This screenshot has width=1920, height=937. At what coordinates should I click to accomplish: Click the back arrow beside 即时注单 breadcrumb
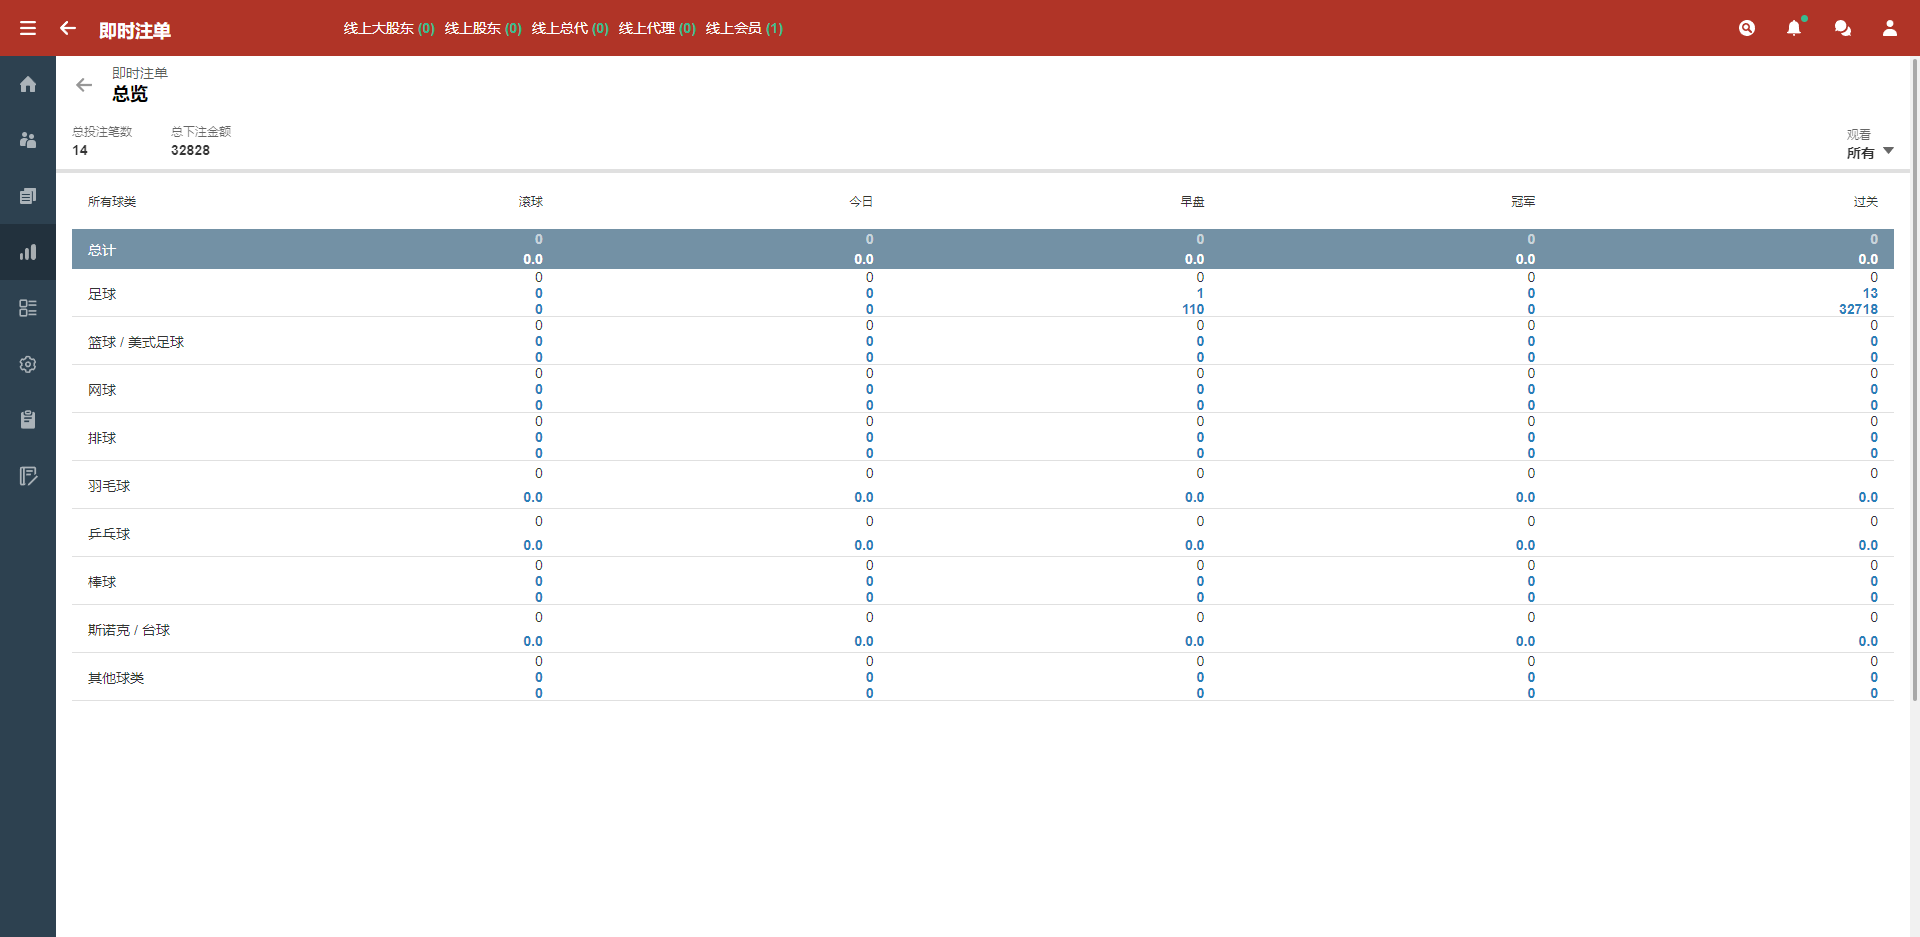coord(84,85)
